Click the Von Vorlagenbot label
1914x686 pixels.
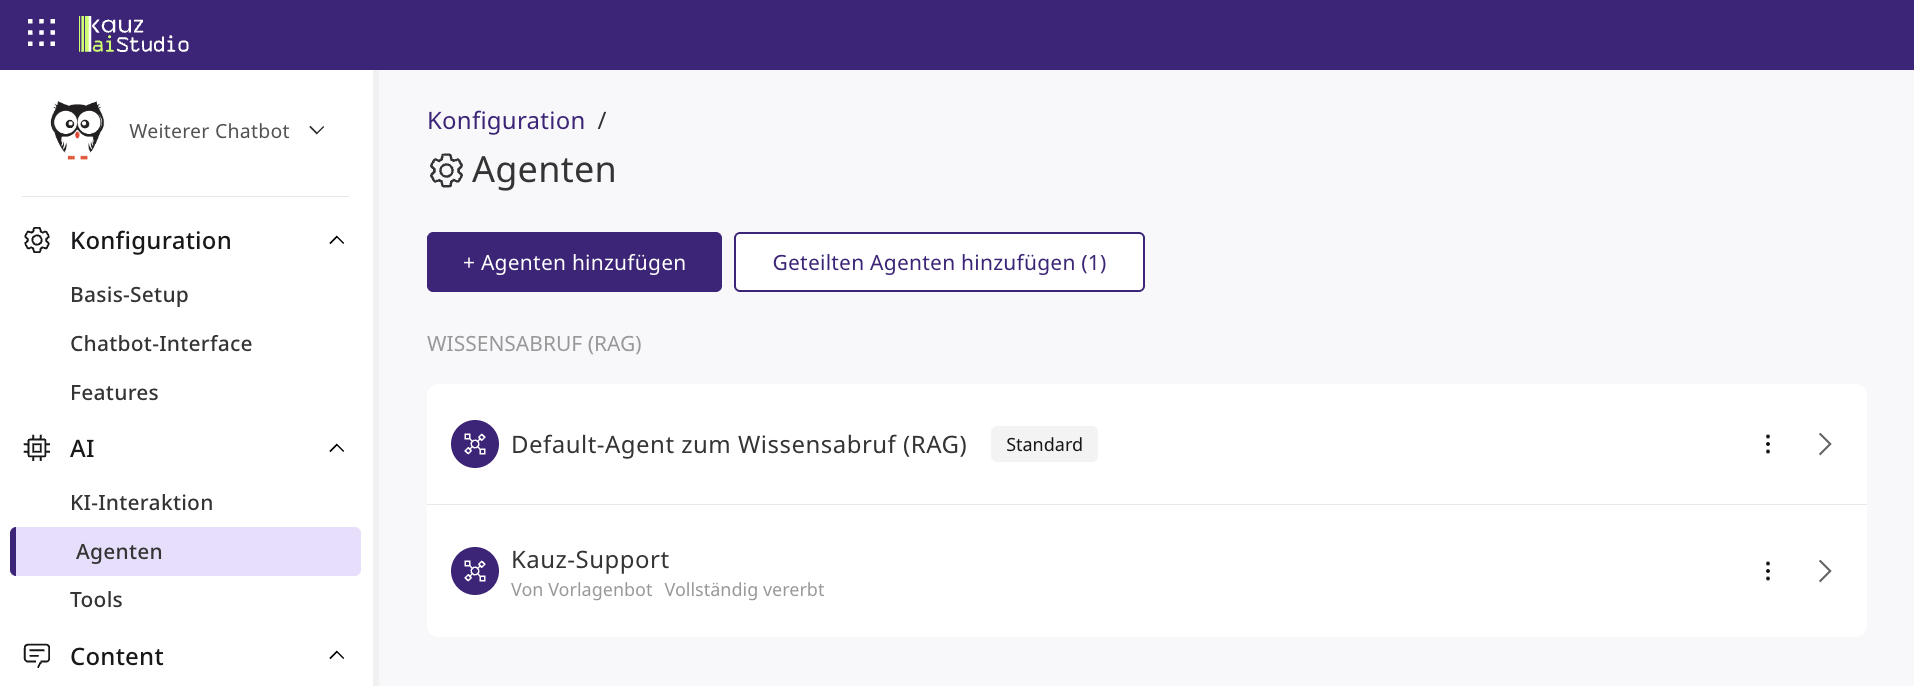click(x=581, y=590)
